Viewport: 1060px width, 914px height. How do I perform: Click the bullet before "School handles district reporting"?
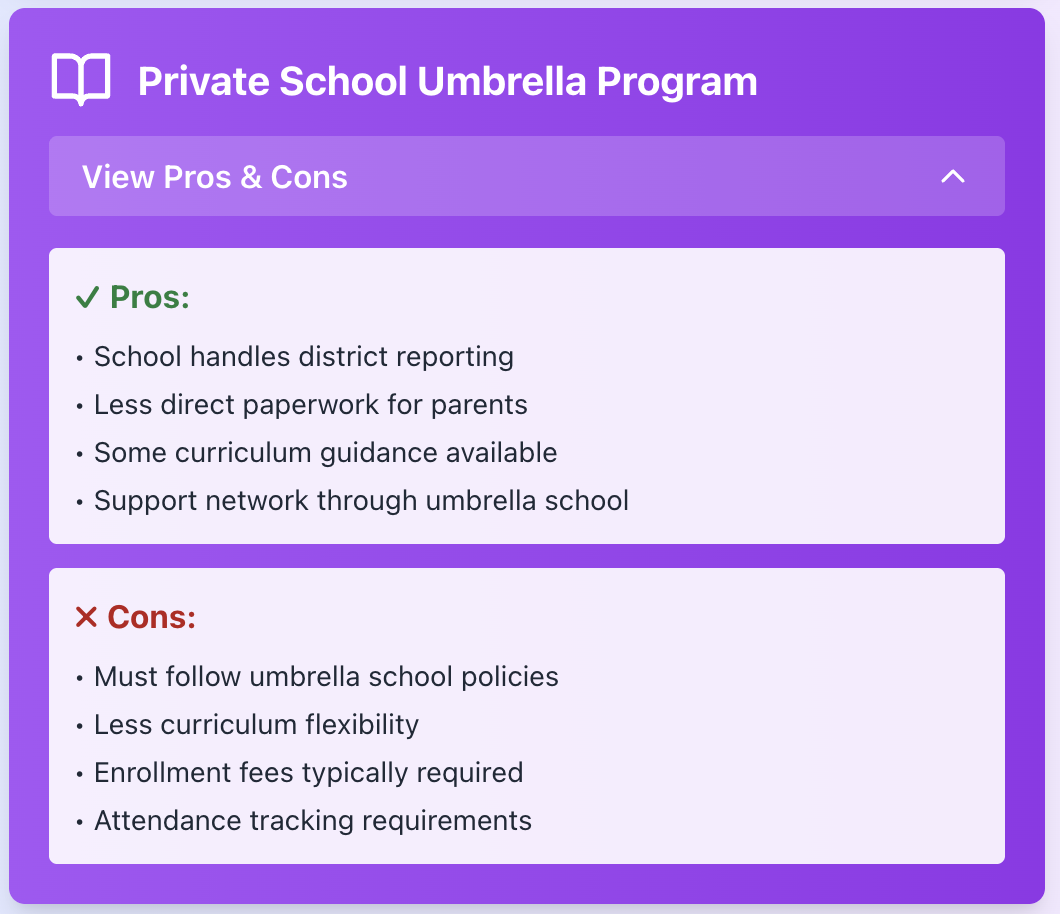point(79,358)
